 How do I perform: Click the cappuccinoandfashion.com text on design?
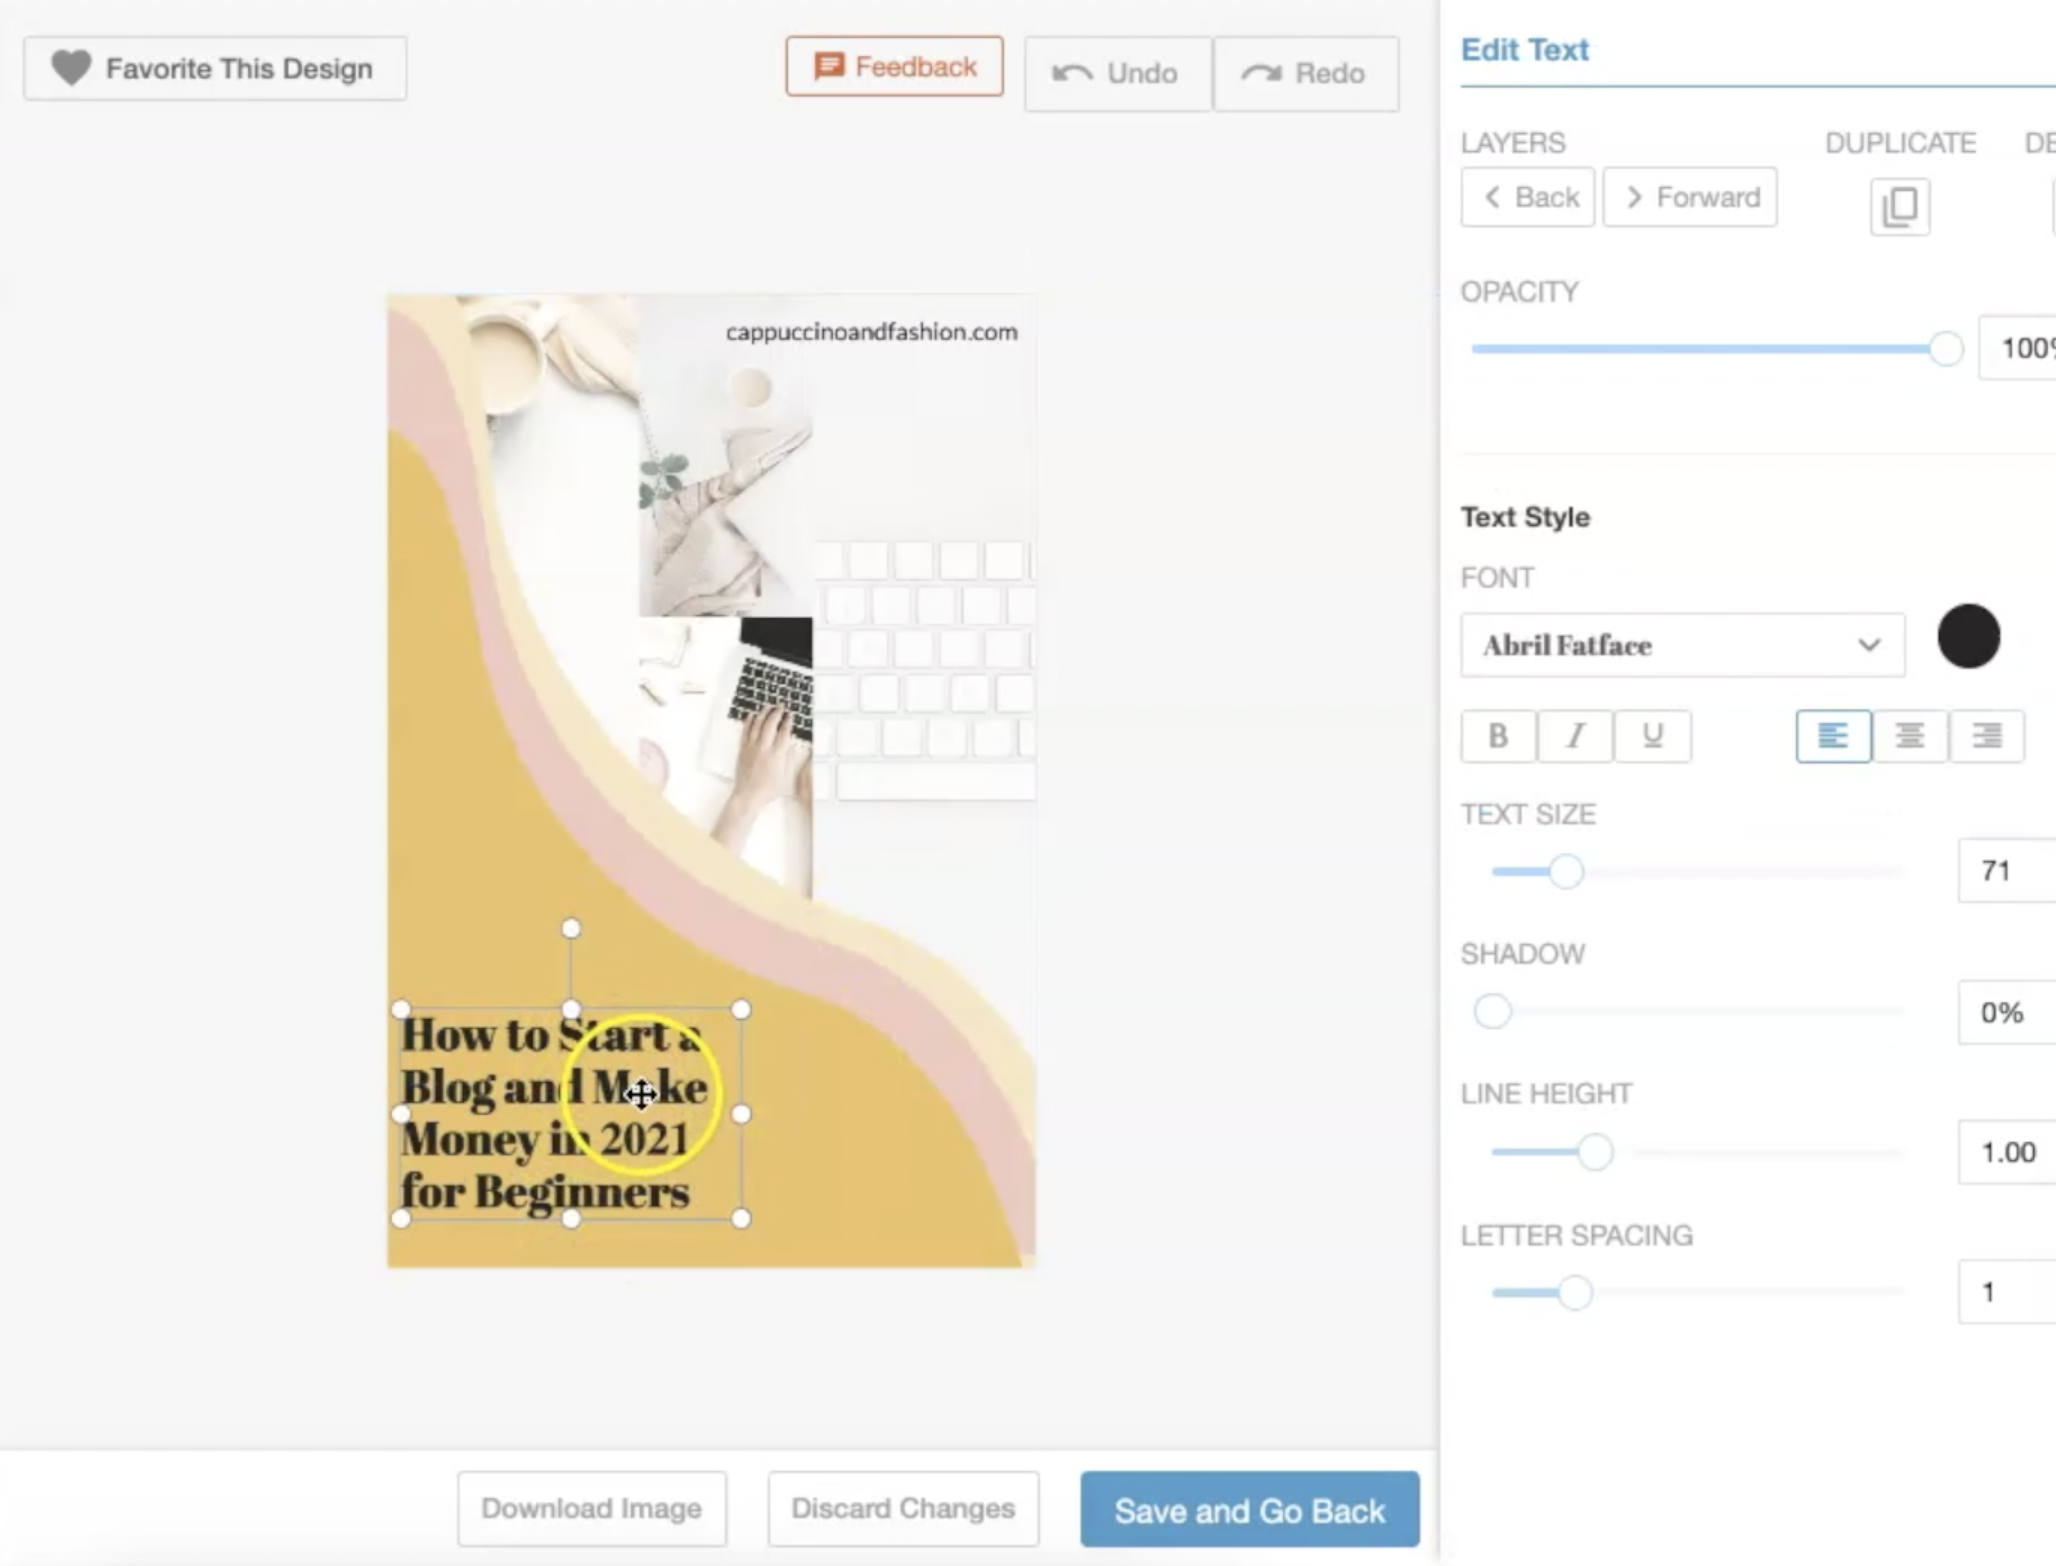871,332
